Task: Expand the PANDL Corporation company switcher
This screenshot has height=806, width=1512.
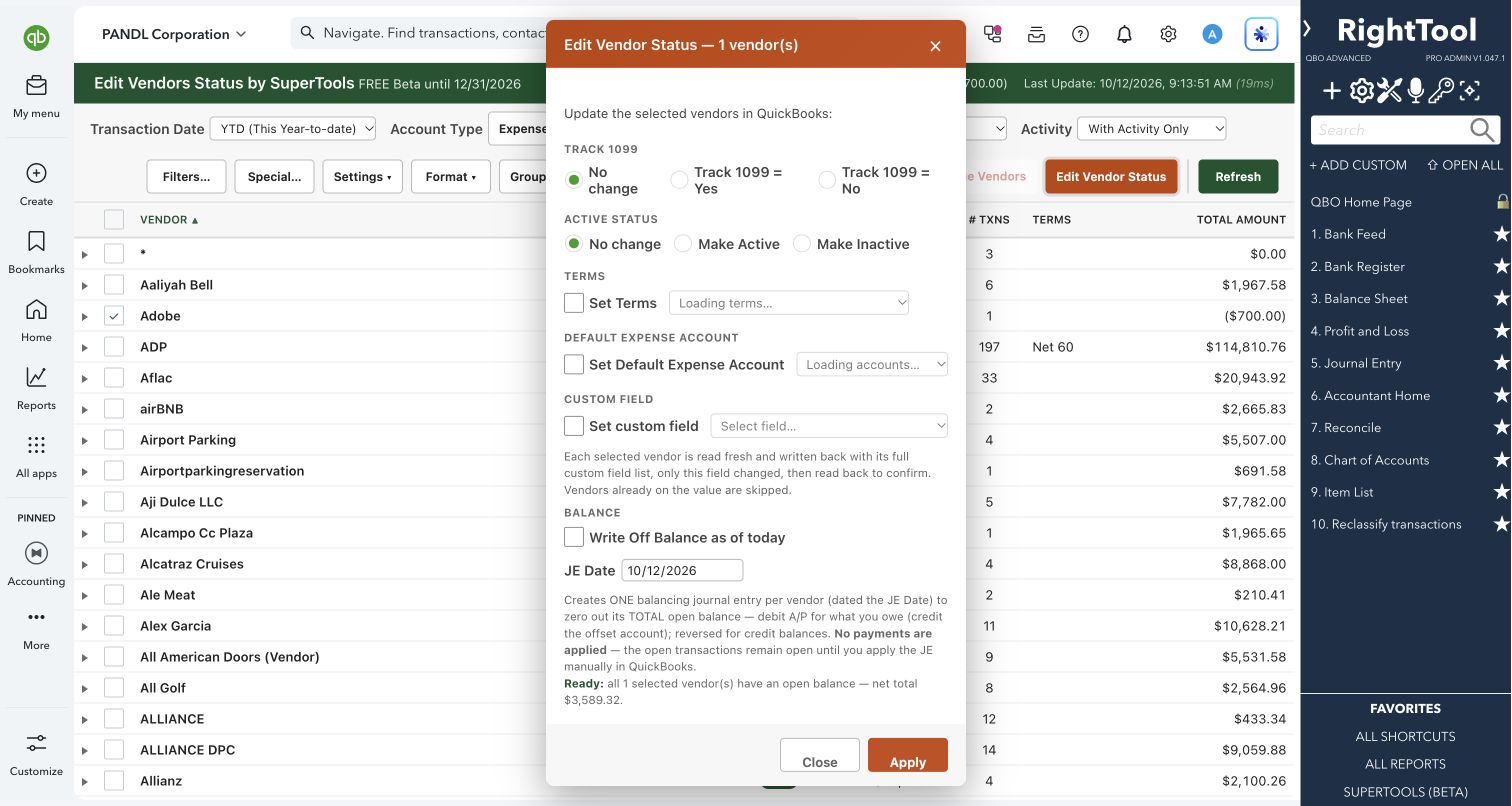Action: (x=174, y=34)
